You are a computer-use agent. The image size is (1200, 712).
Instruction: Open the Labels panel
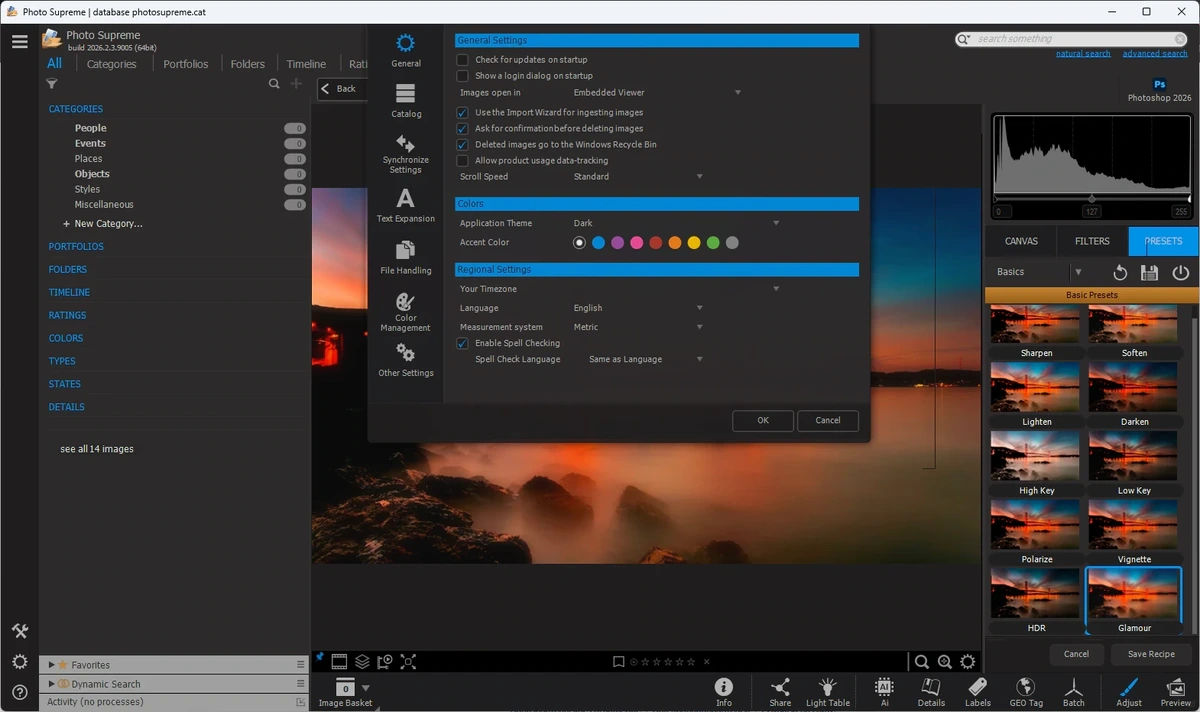point(978,692)
